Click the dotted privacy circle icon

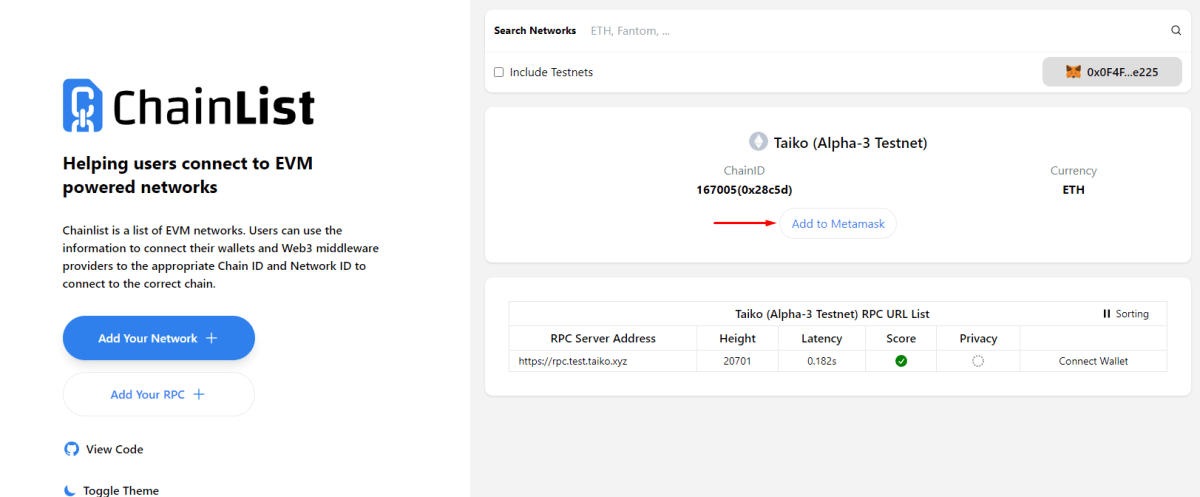[x=978, y=361]
